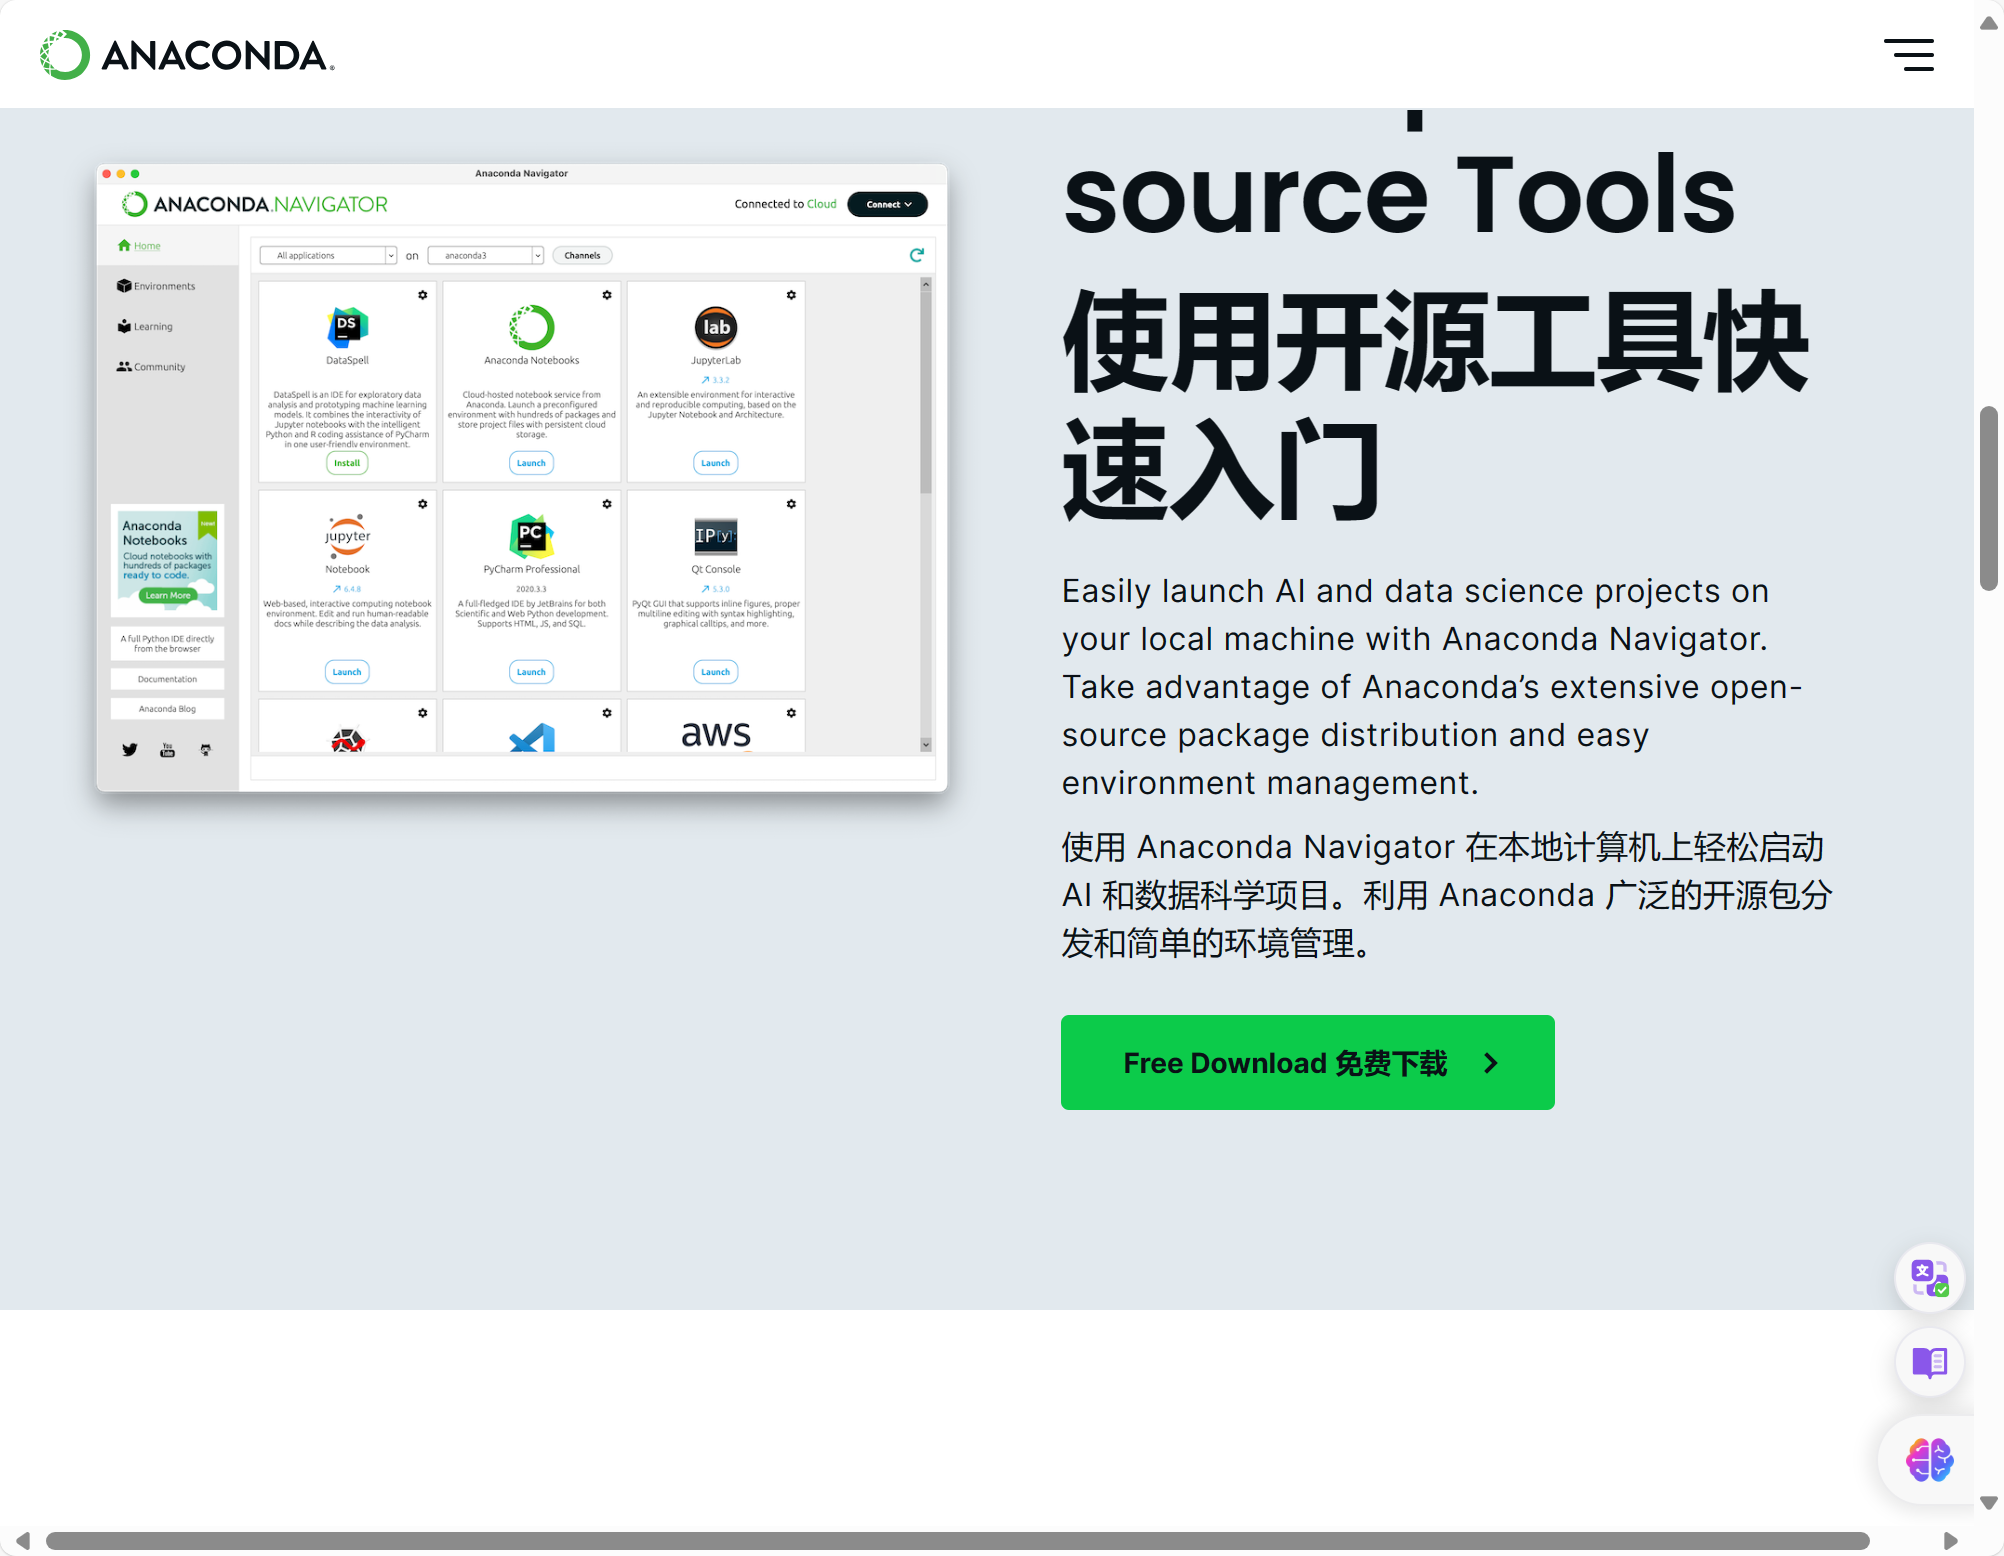This screenshot has width=2004, height=1556.
Task: Click the colorful brain AI assistant icon
Action: click(1929, 1460)
